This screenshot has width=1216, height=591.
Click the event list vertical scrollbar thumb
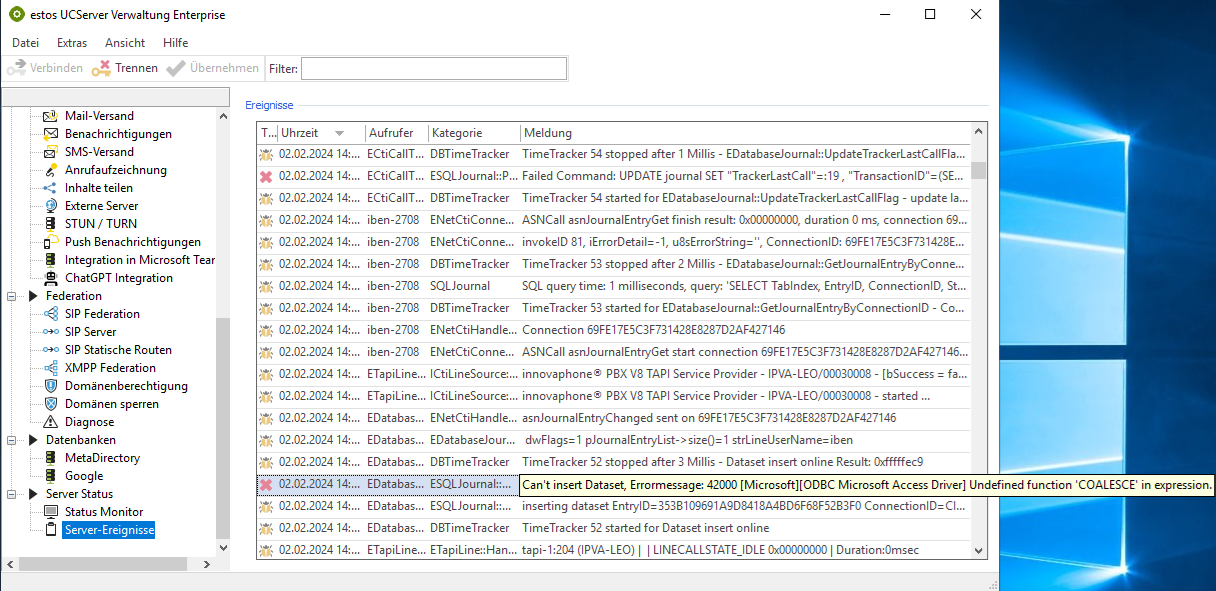978,170
